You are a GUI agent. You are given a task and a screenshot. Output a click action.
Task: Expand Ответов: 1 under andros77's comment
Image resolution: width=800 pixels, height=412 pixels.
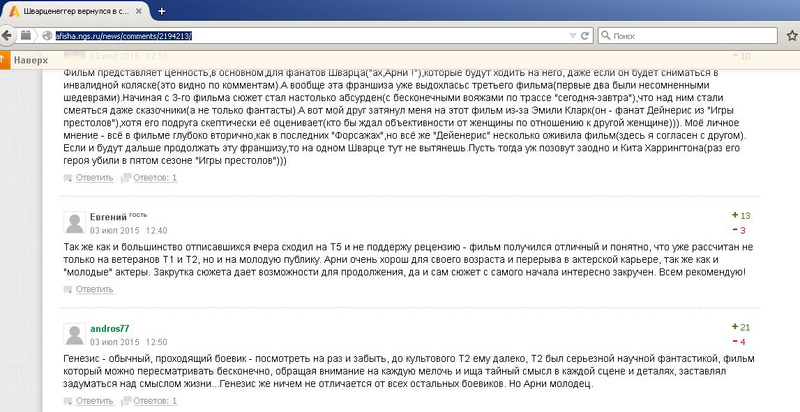(155, 401)
